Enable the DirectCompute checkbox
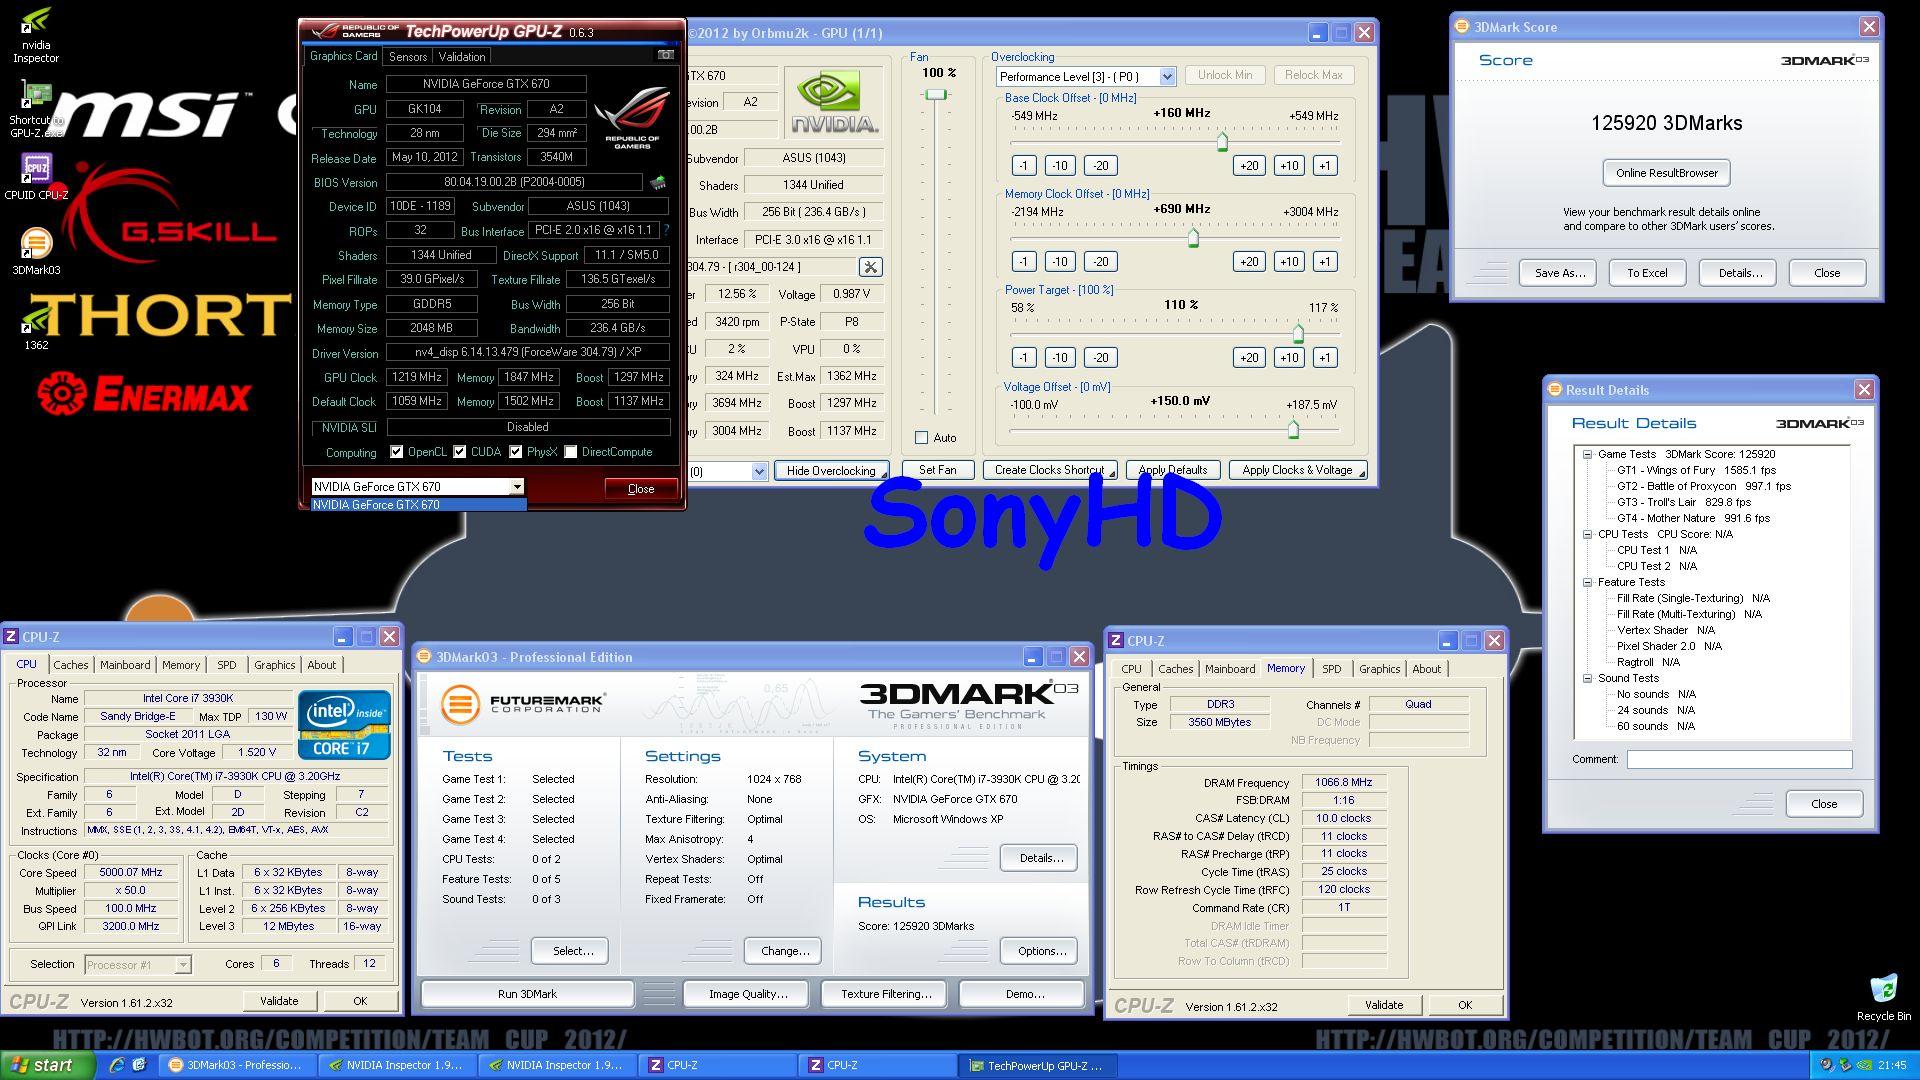The height and width of the screenshot is (1080, 1920). tap(571, 452)
